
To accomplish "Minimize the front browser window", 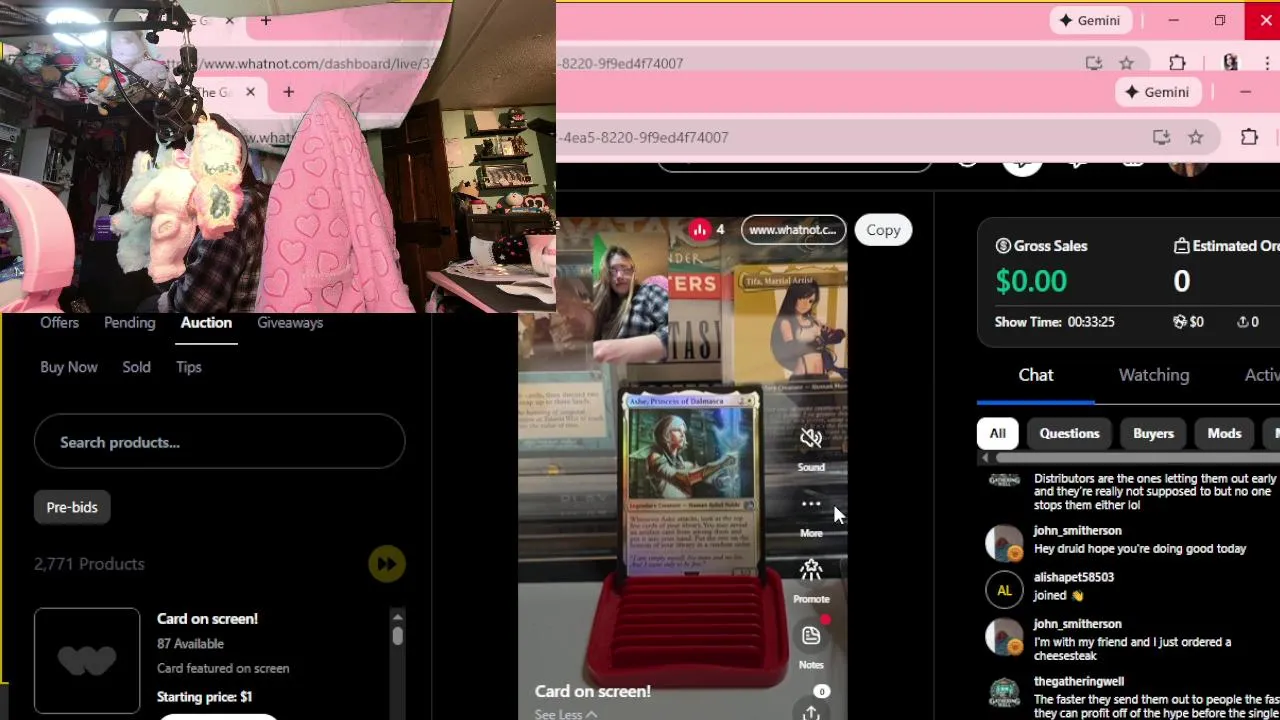I will 1245,92.
